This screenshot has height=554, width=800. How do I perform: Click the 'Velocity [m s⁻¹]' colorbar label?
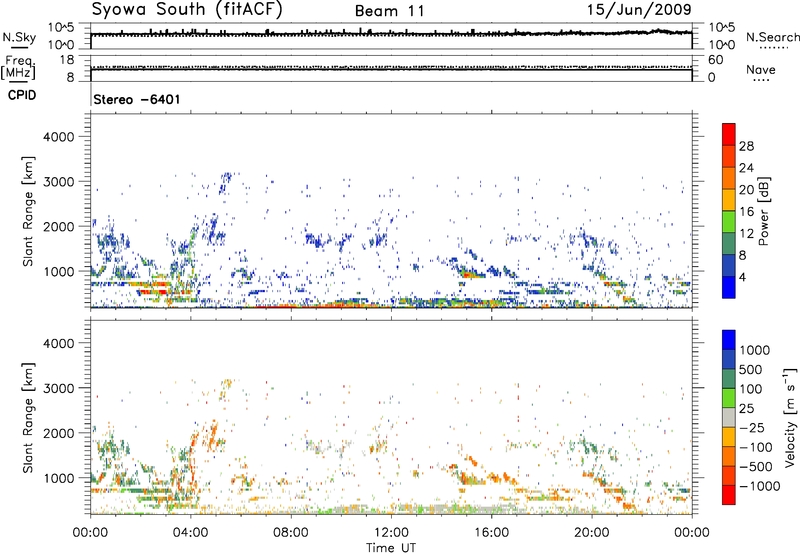click(x=790, y=417)
